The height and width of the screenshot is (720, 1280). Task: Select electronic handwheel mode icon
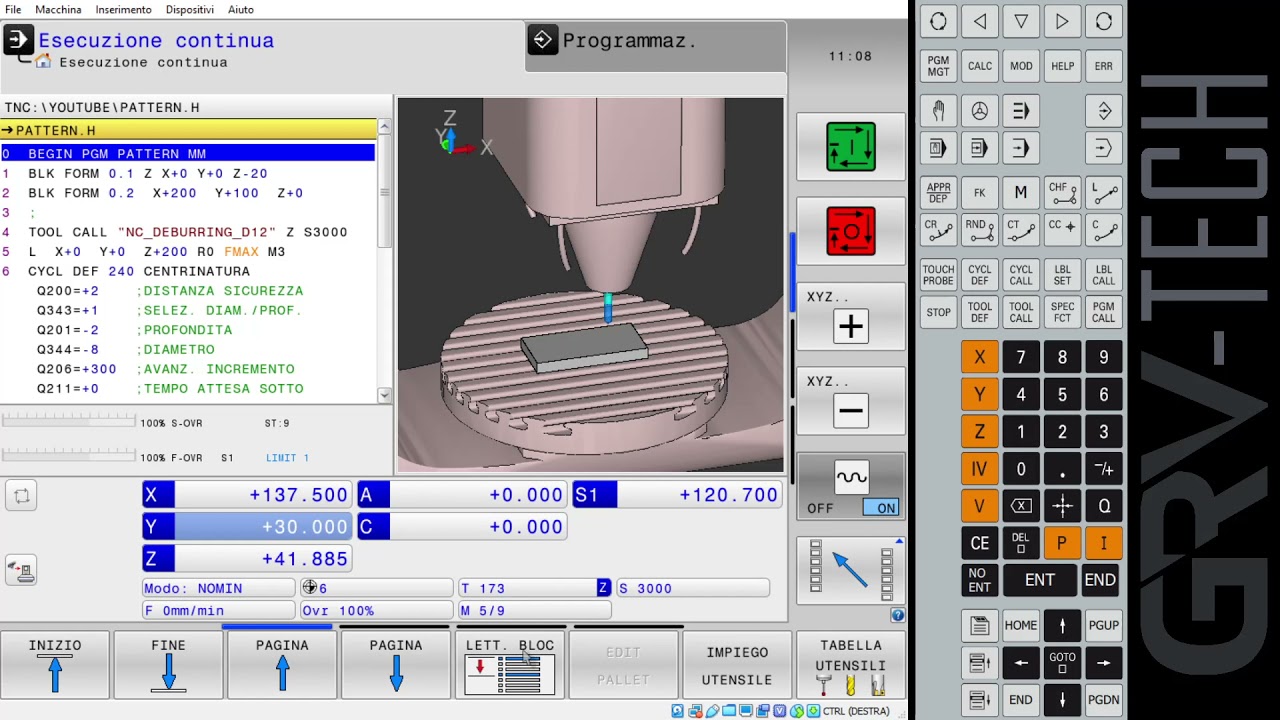coord(980,111)
